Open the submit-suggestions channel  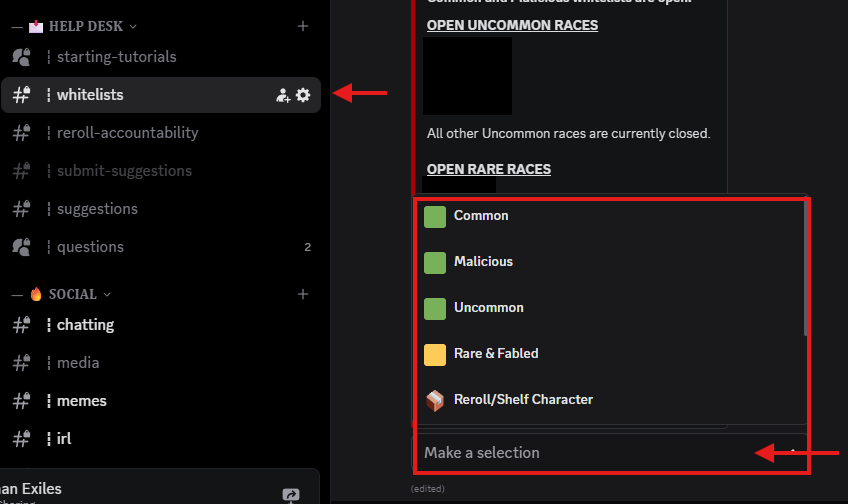(161, 171)
